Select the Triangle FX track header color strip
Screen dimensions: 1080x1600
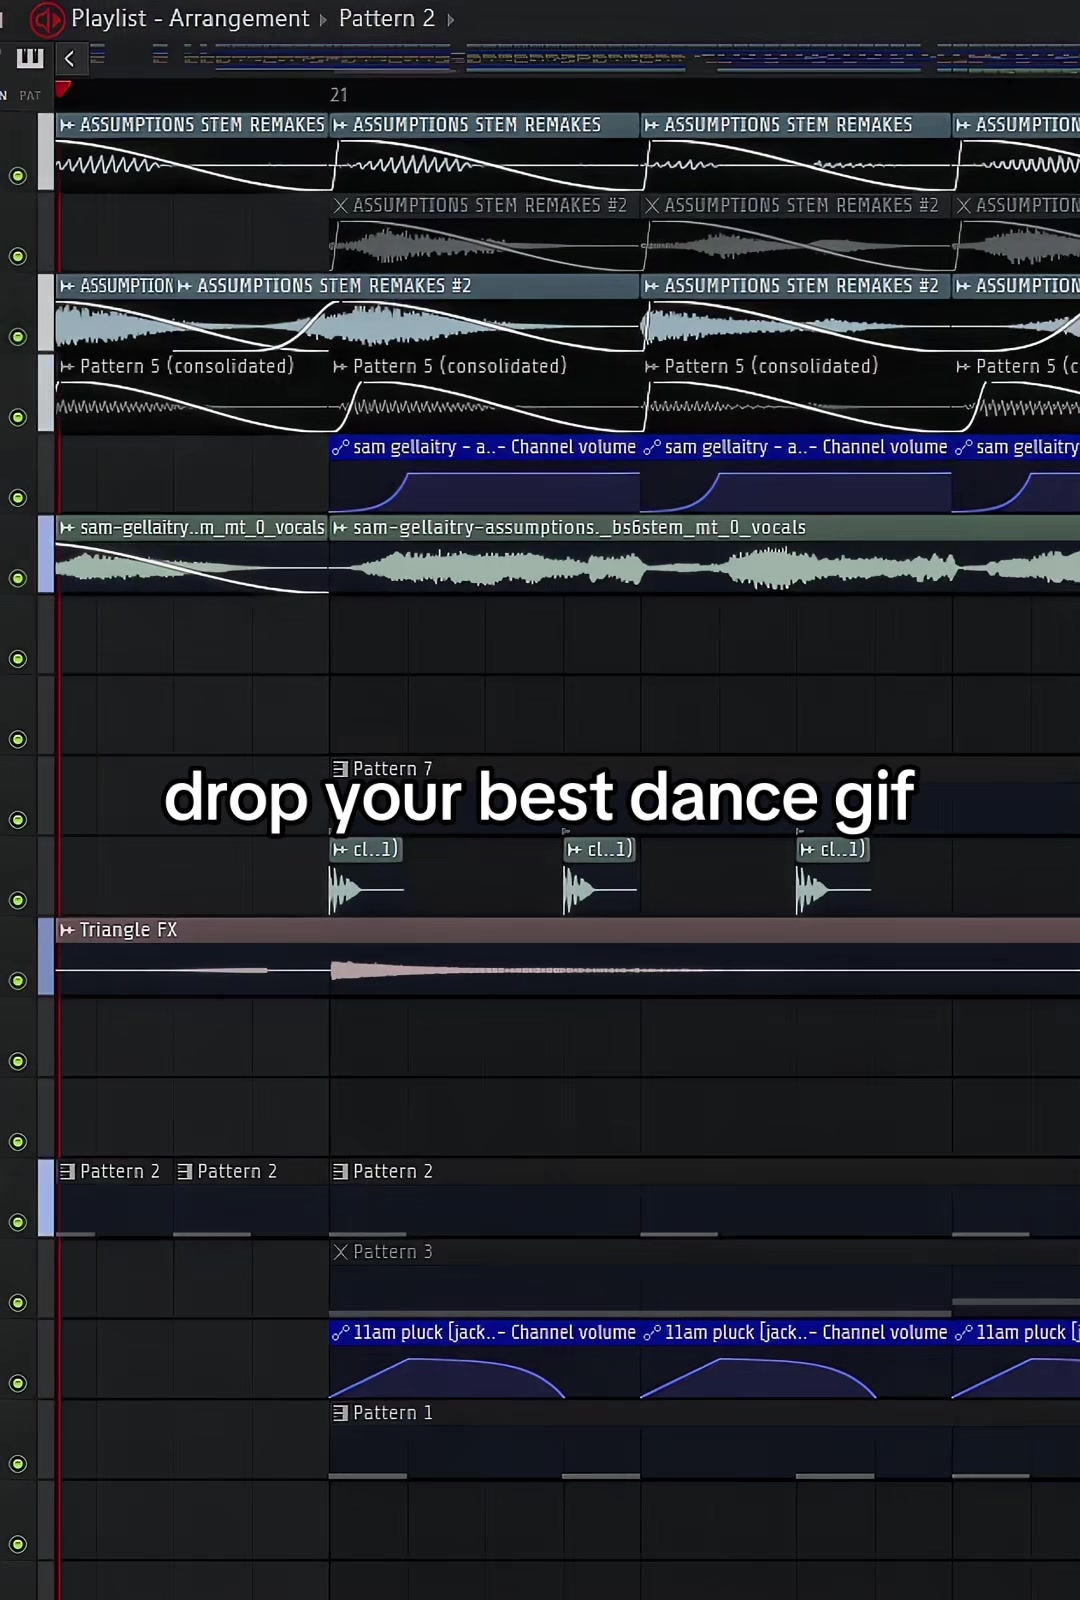tap(46, 956)
